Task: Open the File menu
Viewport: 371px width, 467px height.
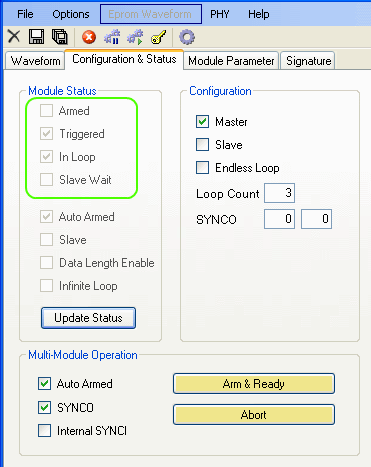Action: [25, 14]
